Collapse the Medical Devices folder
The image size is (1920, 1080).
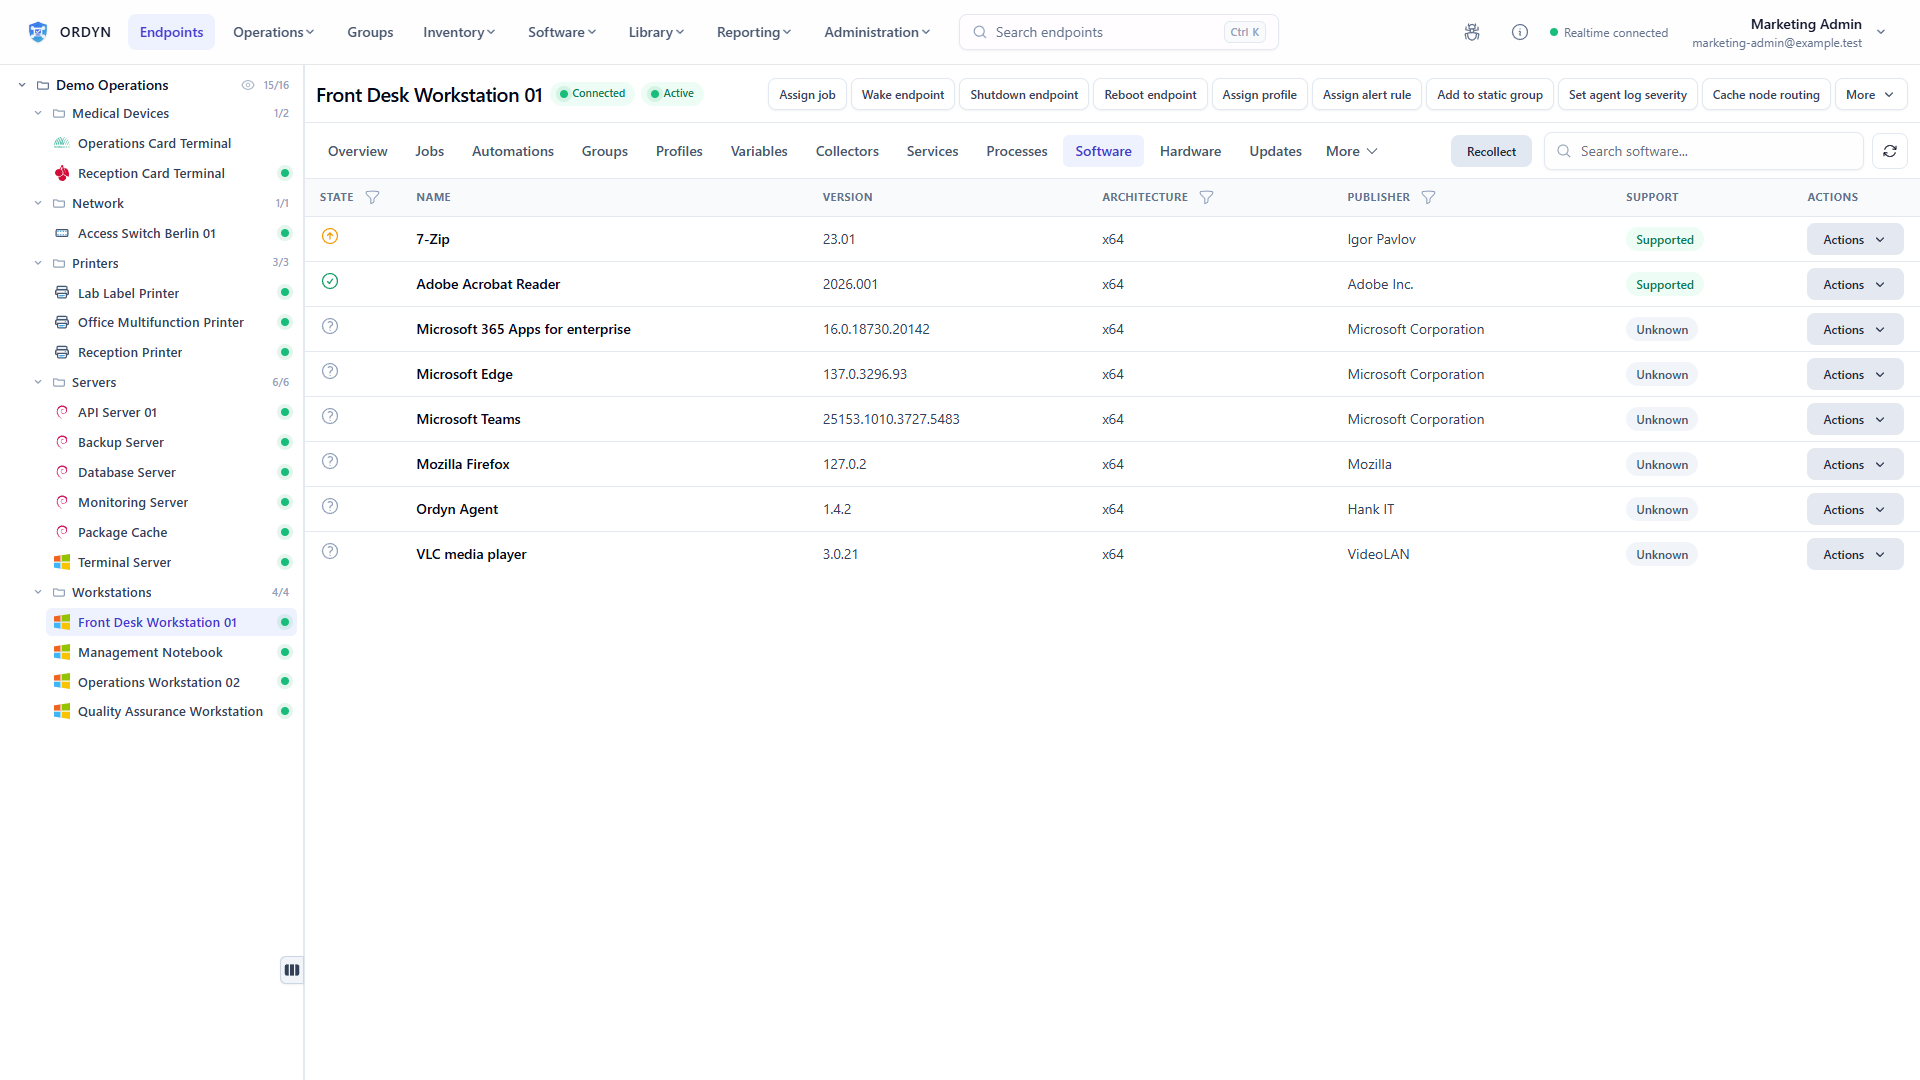coord(38,113)
